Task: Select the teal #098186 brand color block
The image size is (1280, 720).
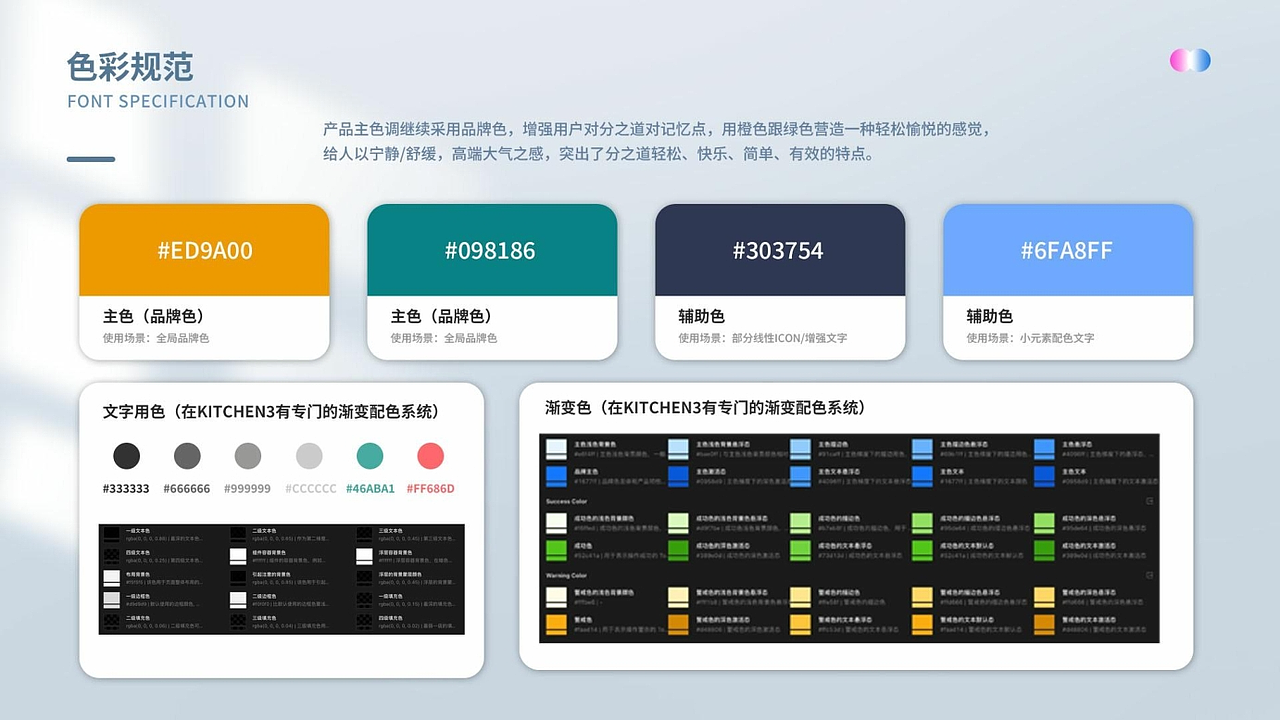Action: [x=492, y=250]
